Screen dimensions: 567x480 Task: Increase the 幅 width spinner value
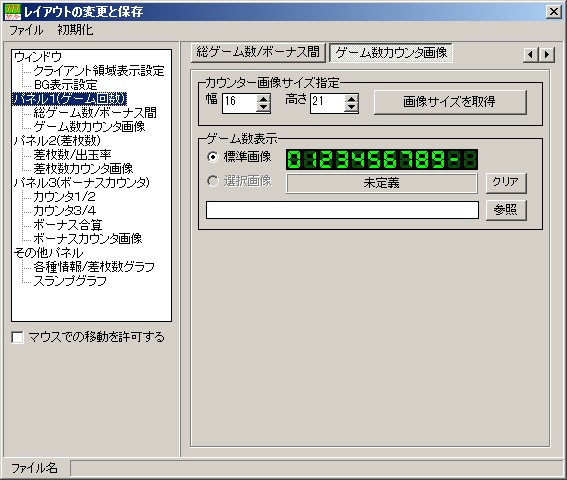263,99
